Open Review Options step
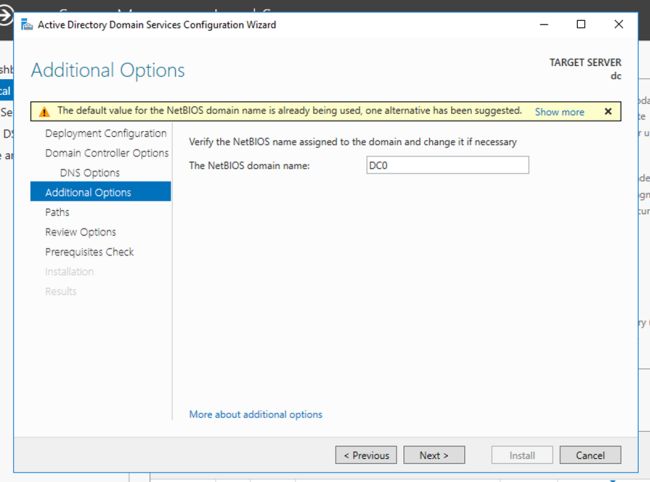The height and width of the screenshot is (482, 650). click(x=80, y=232)
